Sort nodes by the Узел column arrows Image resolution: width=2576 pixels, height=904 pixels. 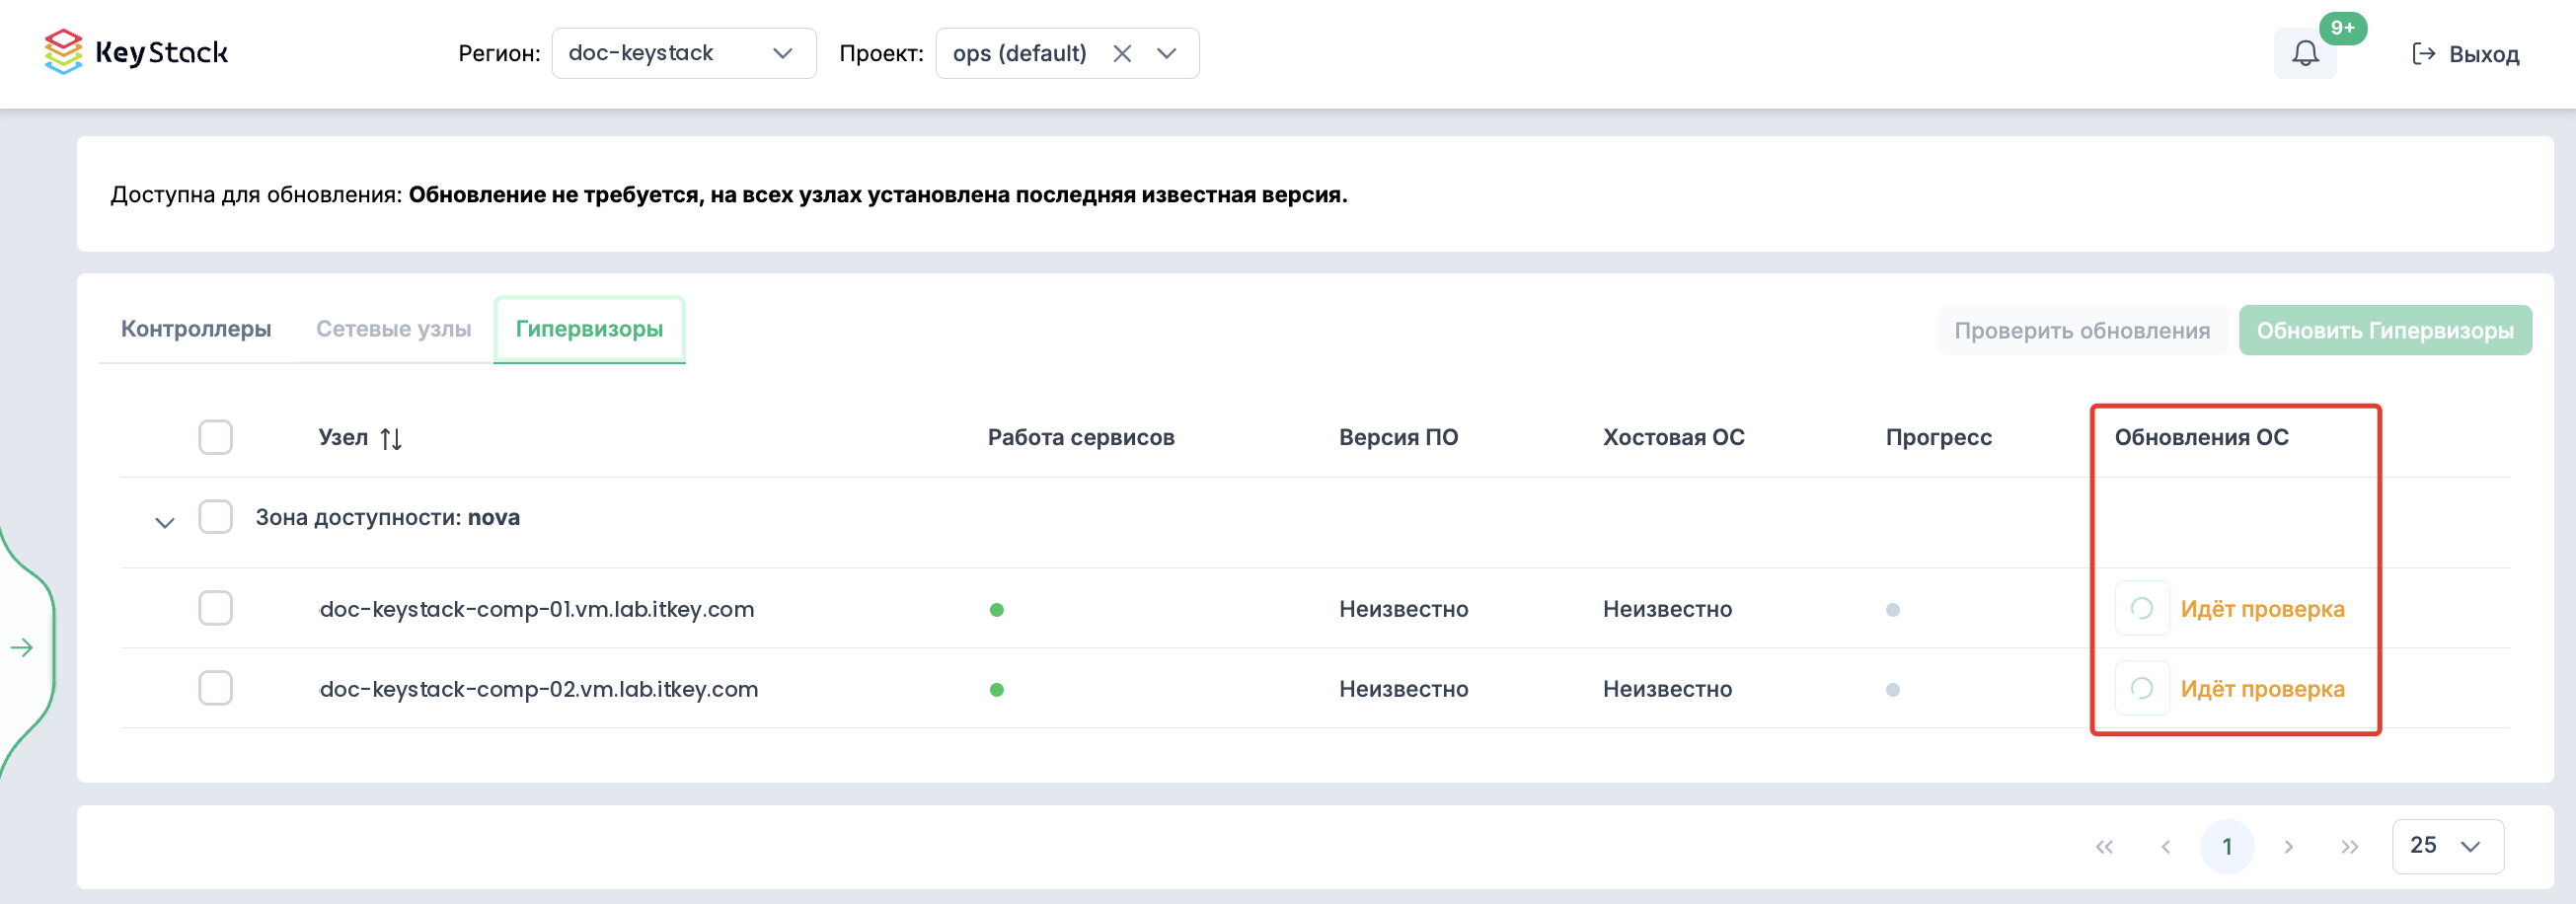pyautogui.click(x=391, y=438)
